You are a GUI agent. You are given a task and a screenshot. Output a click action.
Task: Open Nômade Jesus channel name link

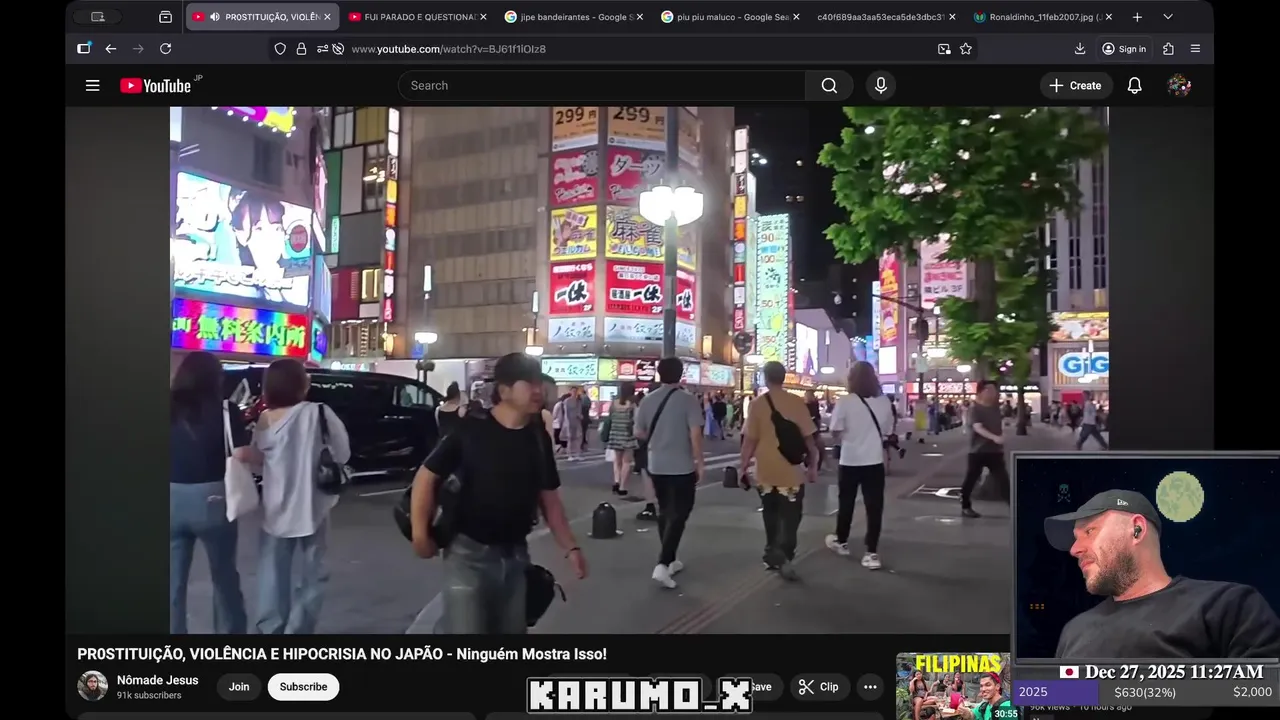tap(157, 680)
